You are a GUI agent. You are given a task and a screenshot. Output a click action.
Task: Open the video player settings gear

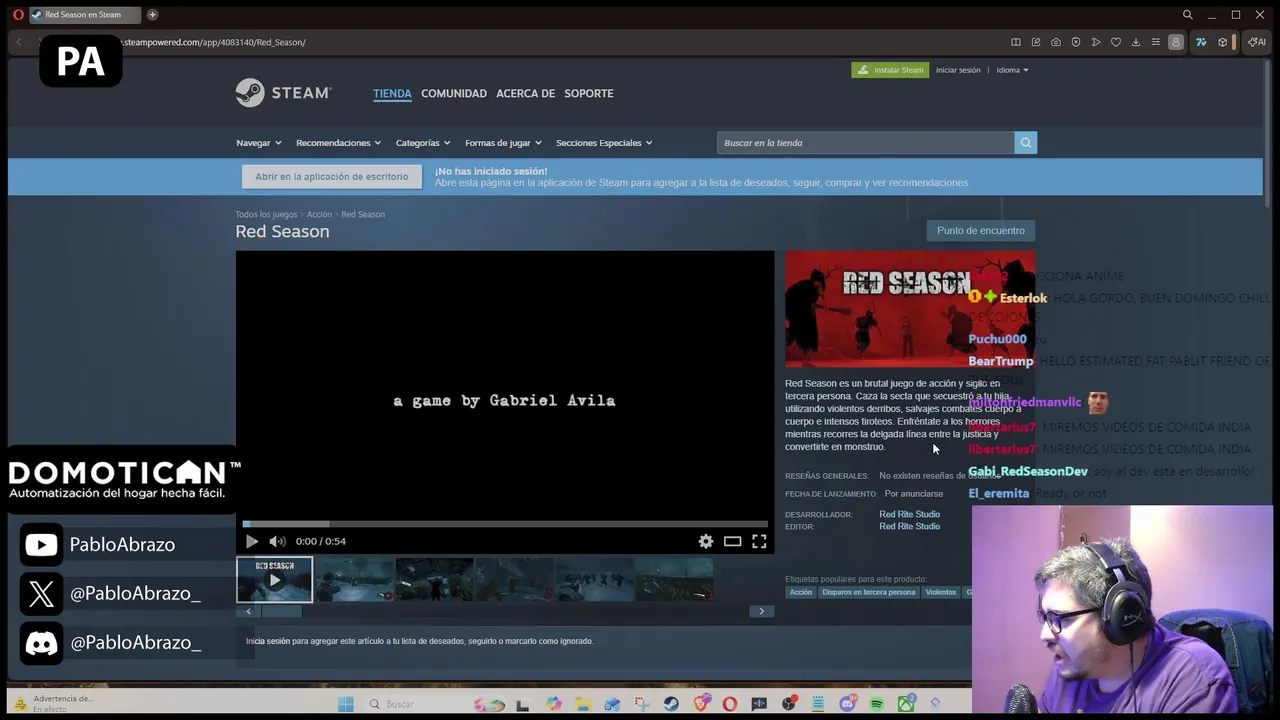706,541
